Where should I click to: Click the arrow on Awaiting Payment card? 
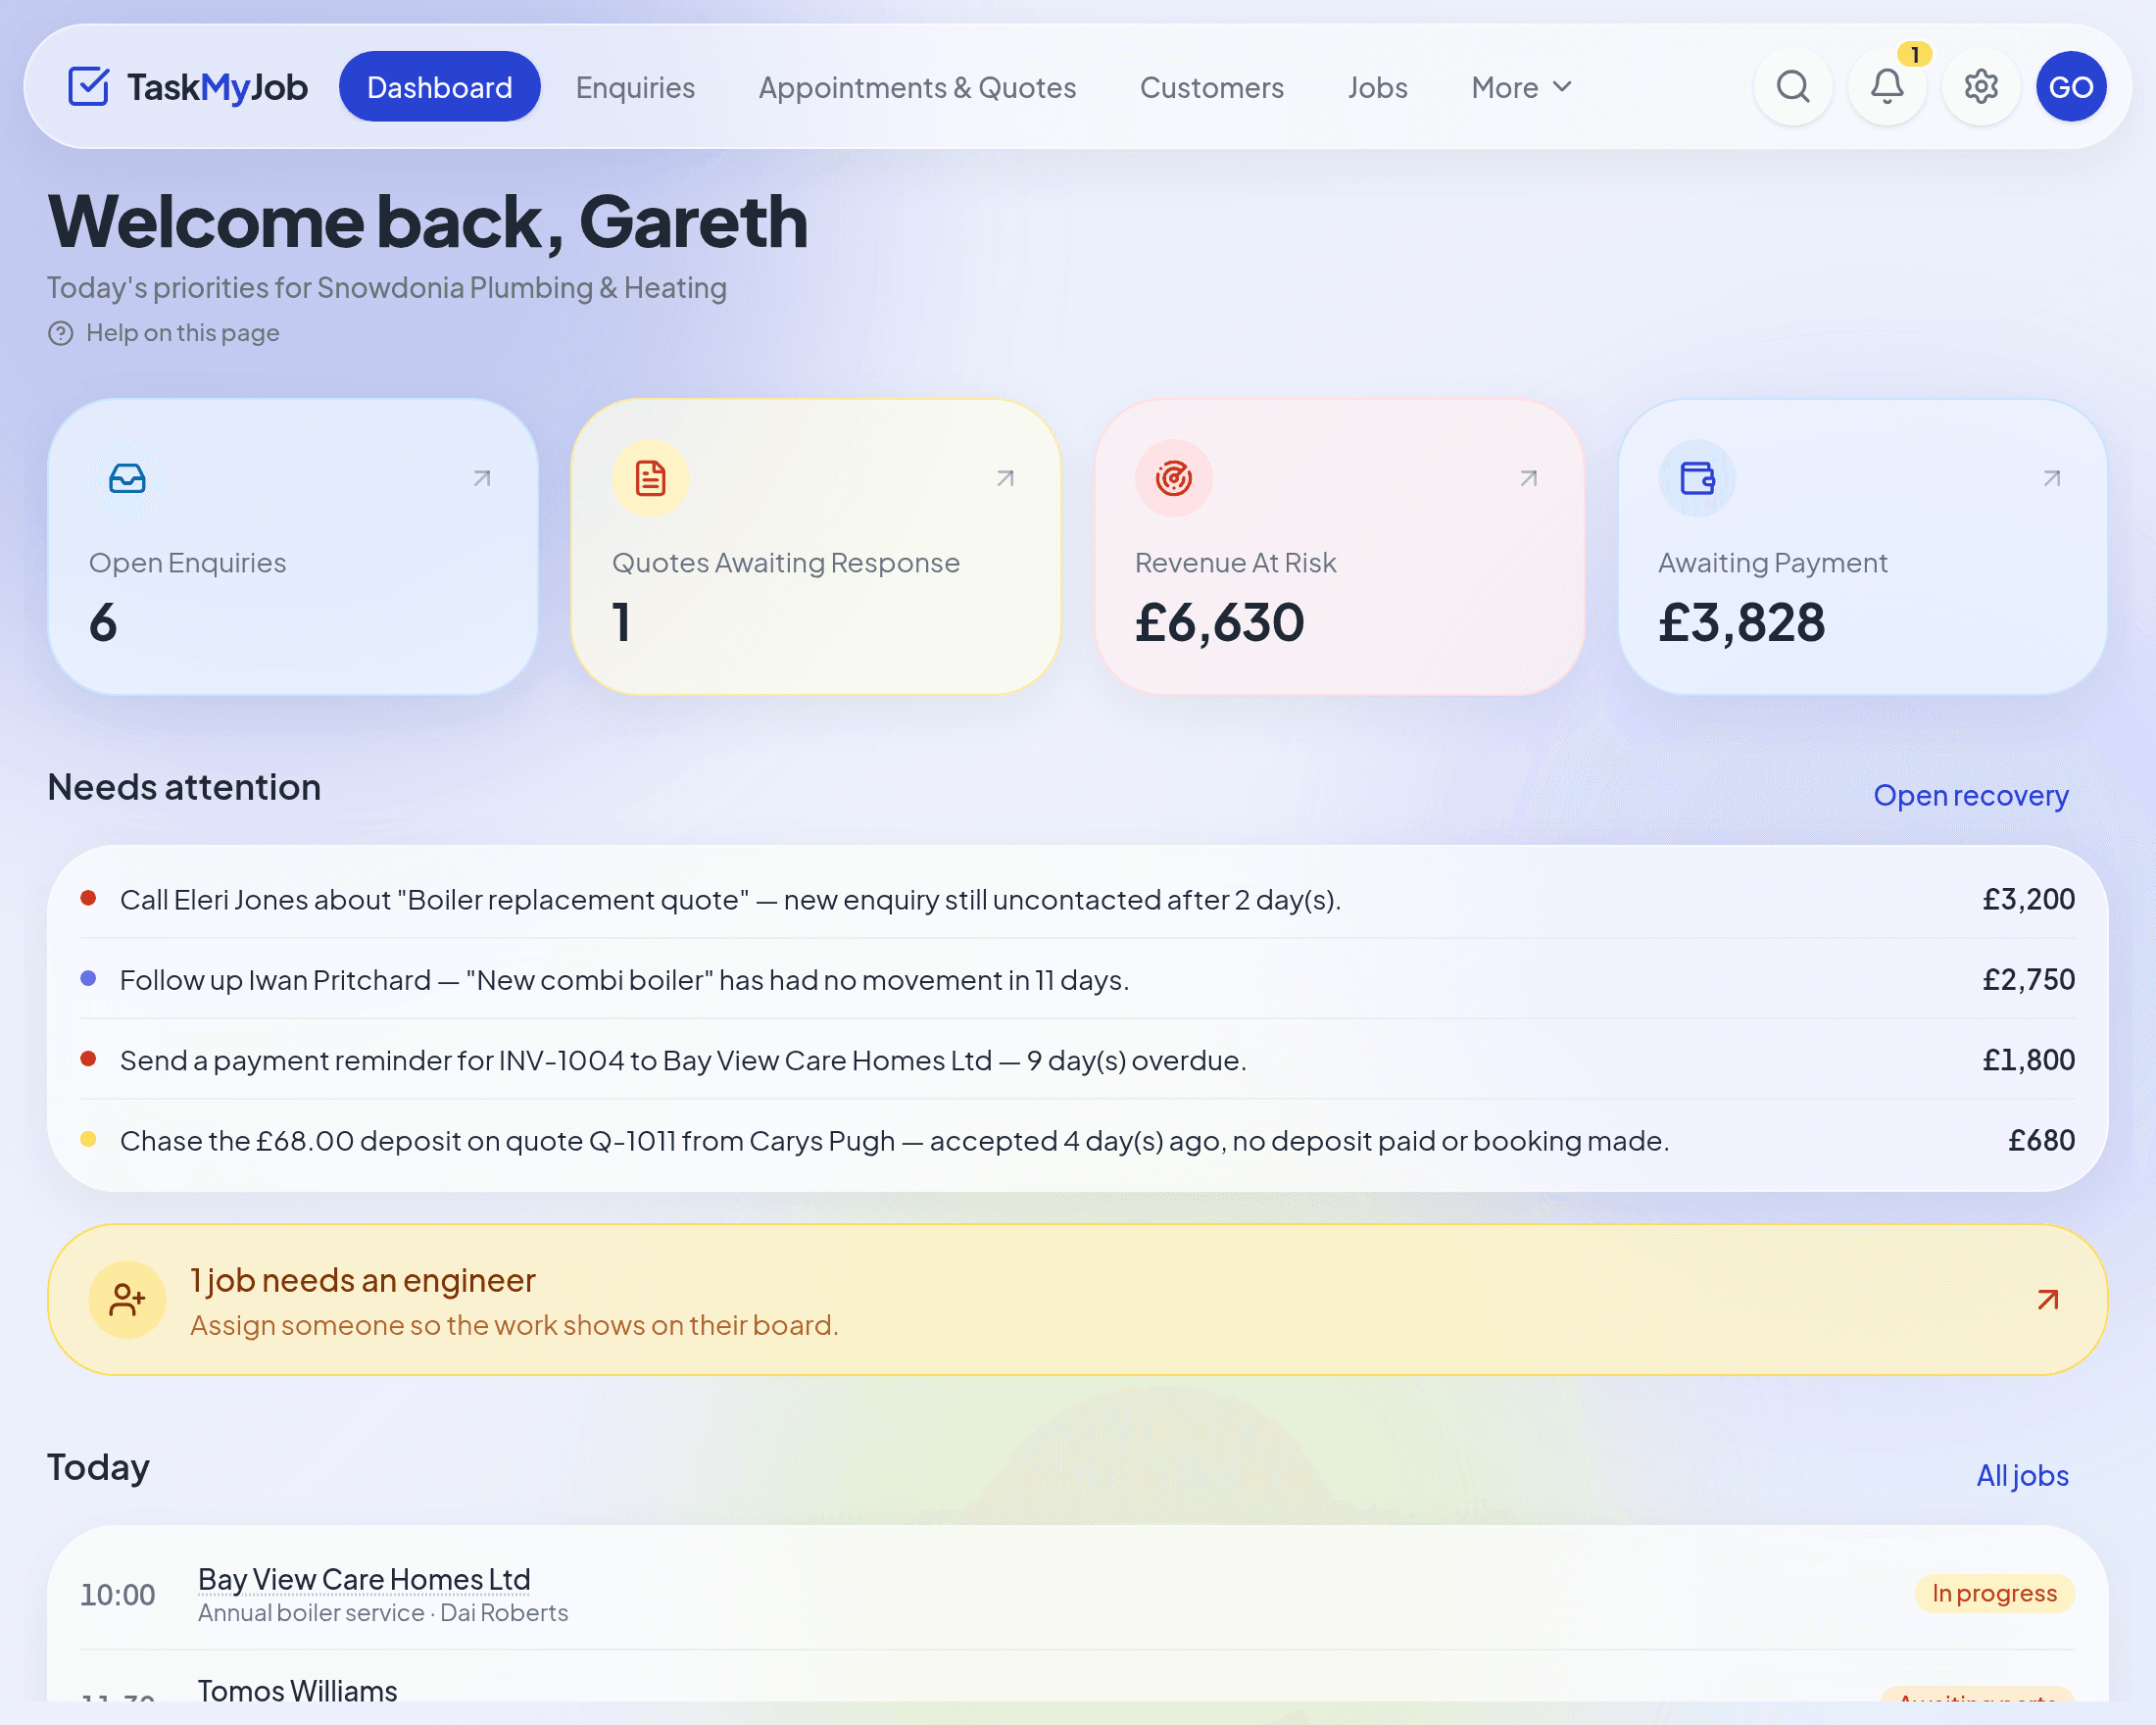coord(2052,479)
